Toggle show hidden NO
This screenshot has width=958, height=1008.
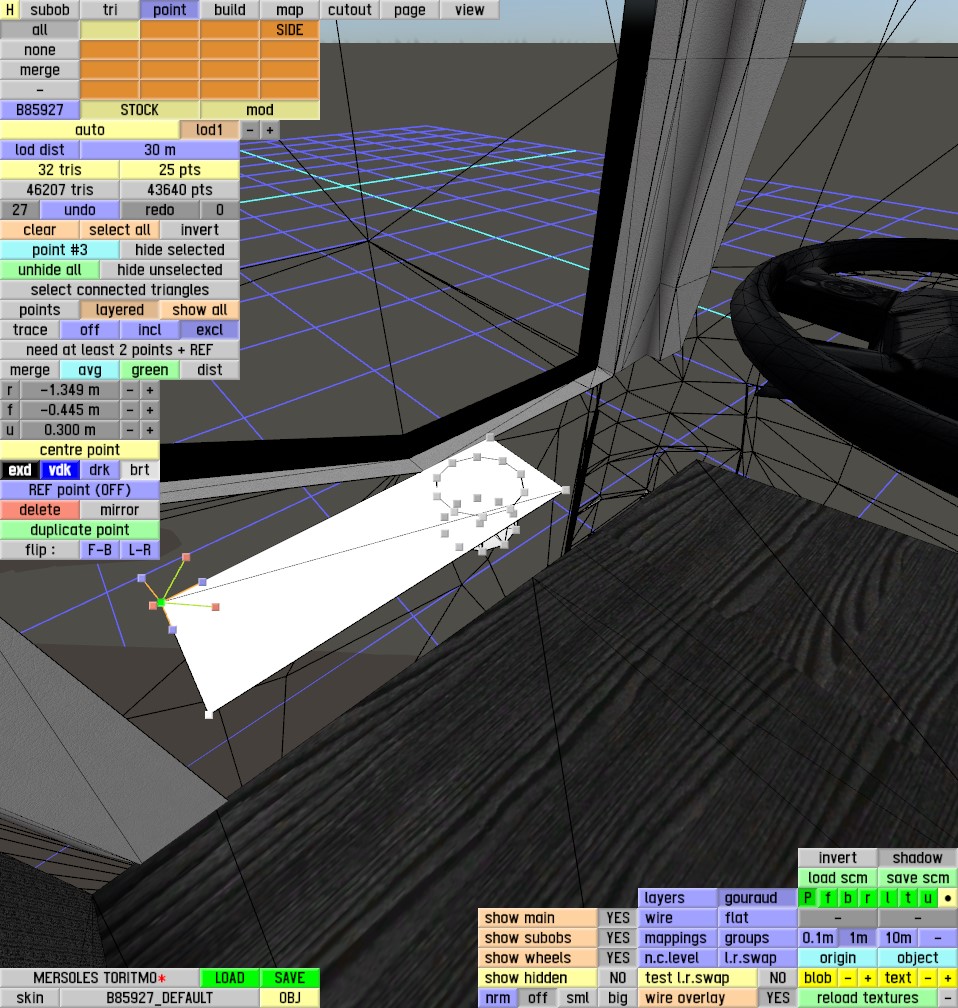point(618,978)
